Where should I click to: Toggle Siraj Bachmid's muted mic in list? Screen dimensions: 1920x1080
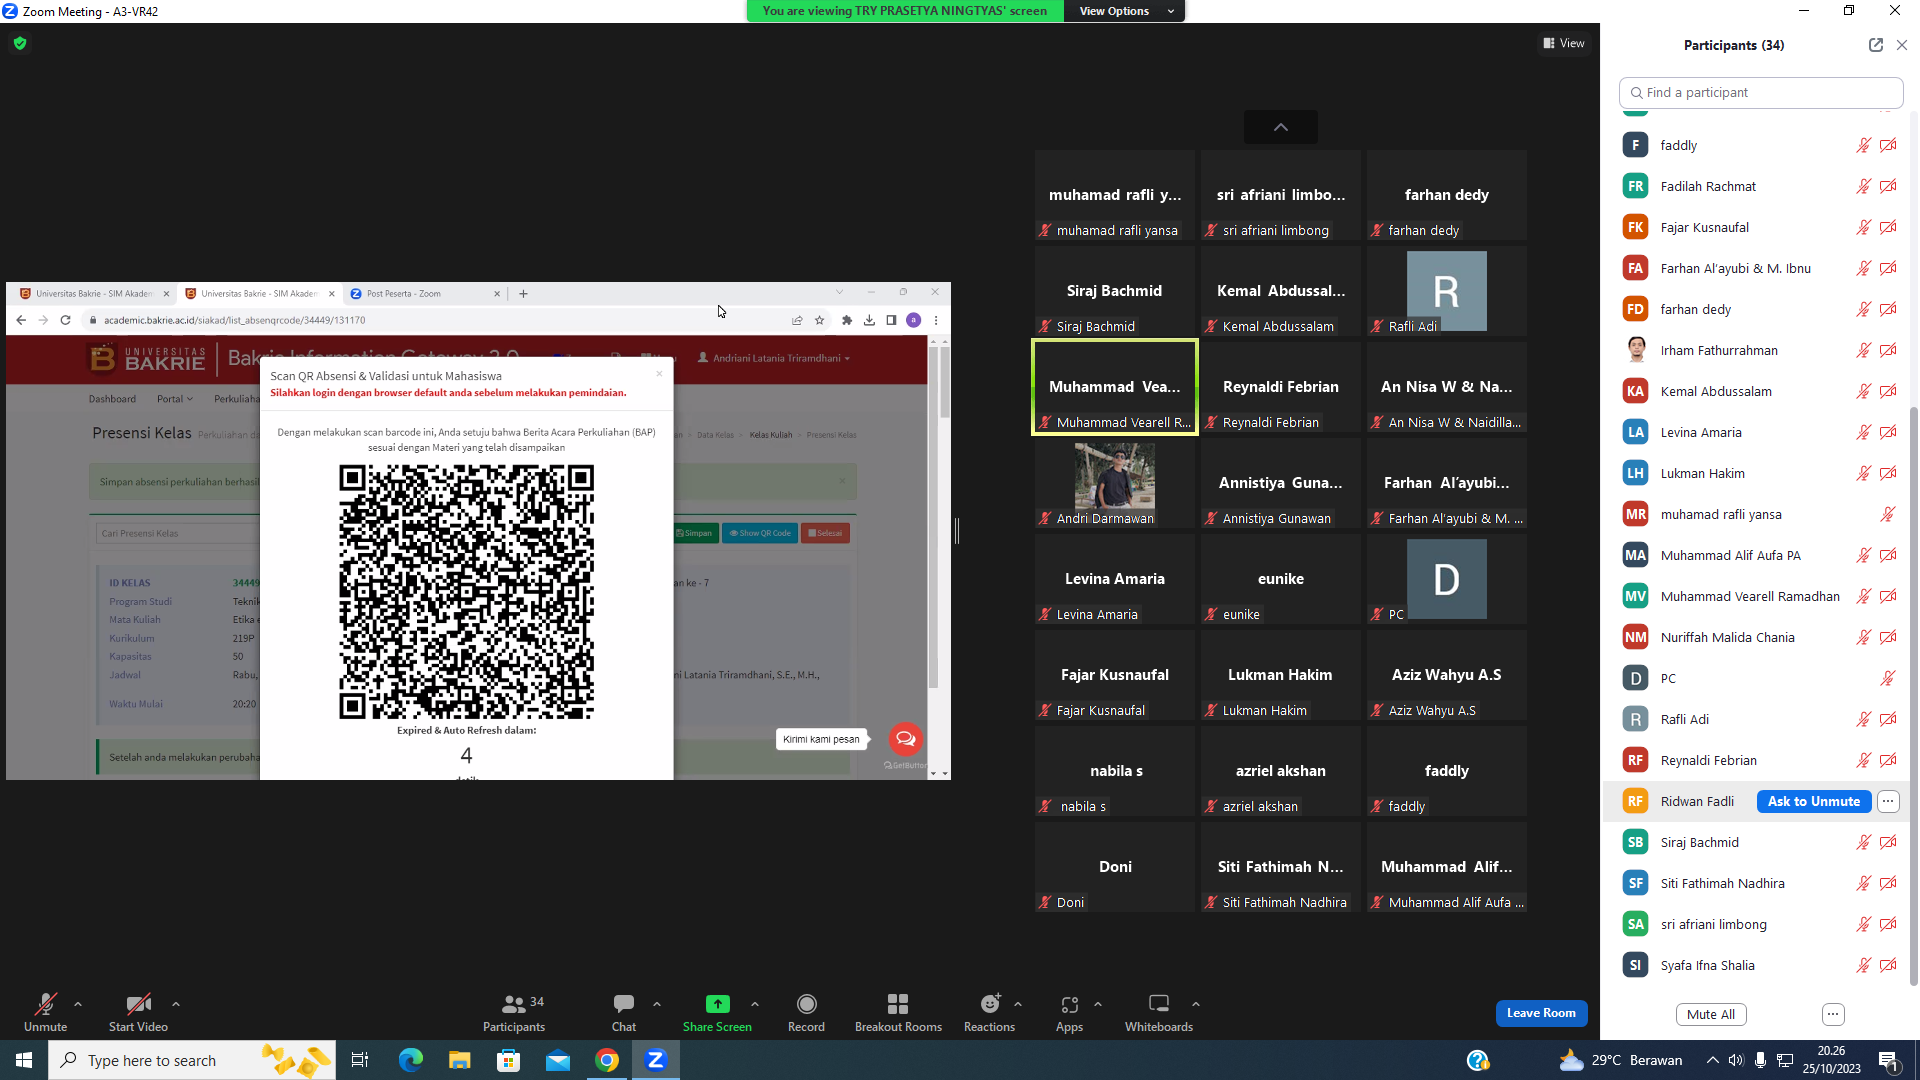click(x=1863, y=842)
